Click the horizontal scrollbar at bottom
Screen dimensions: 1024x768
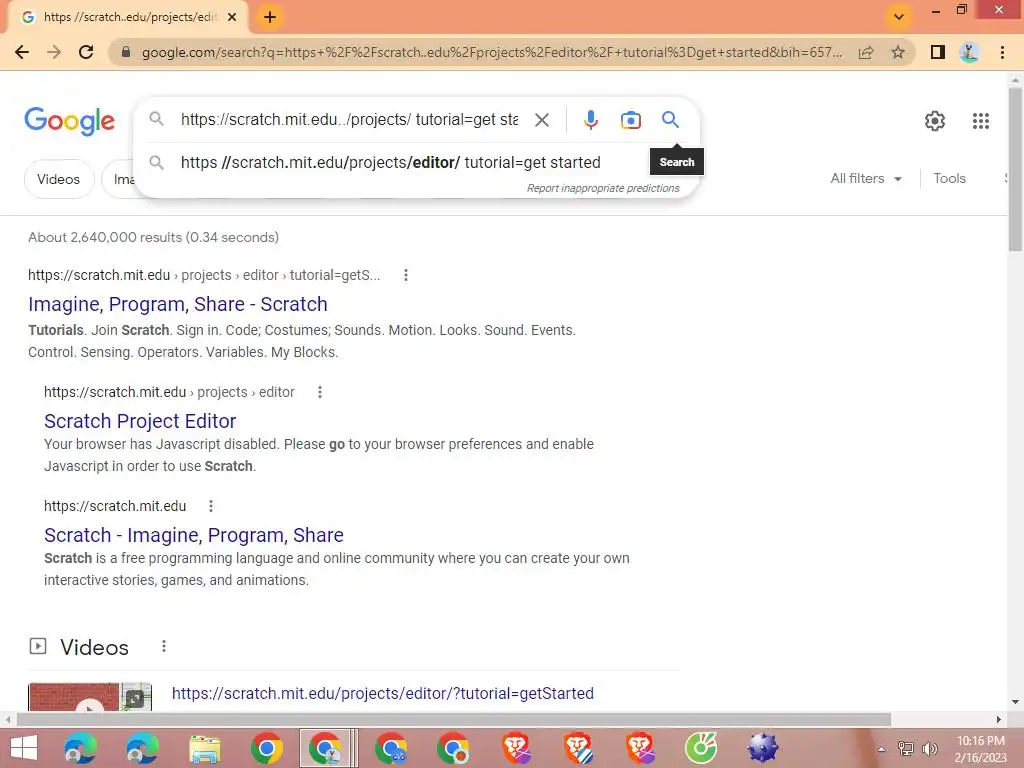point(453,719)
